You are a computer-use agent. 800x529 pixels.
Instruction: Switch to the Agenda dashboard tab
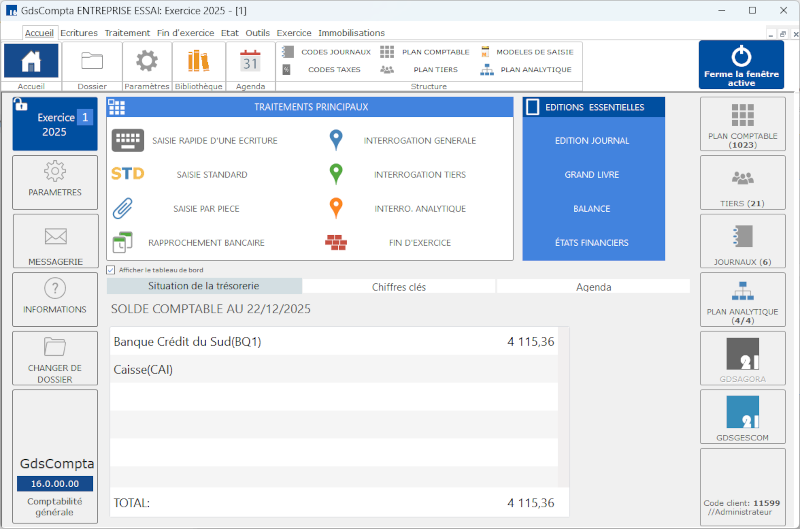click(593, 286)
